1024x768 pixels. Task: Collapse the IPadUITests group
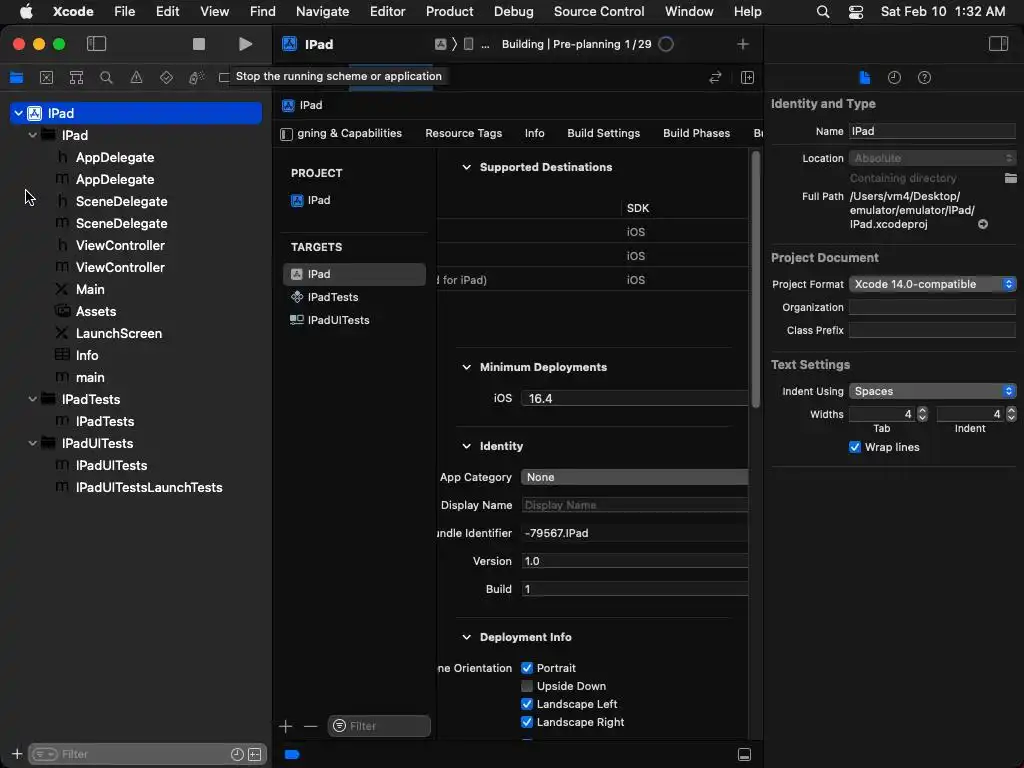click(32, 443)
